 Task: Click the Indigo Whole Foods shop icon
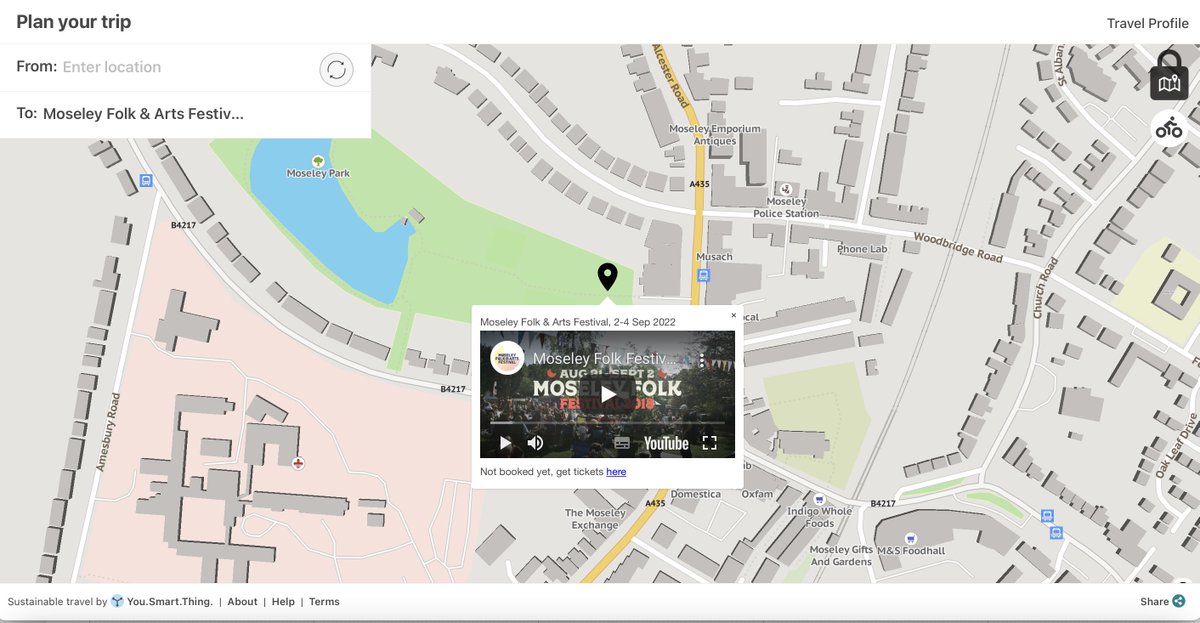click(819, 499)
